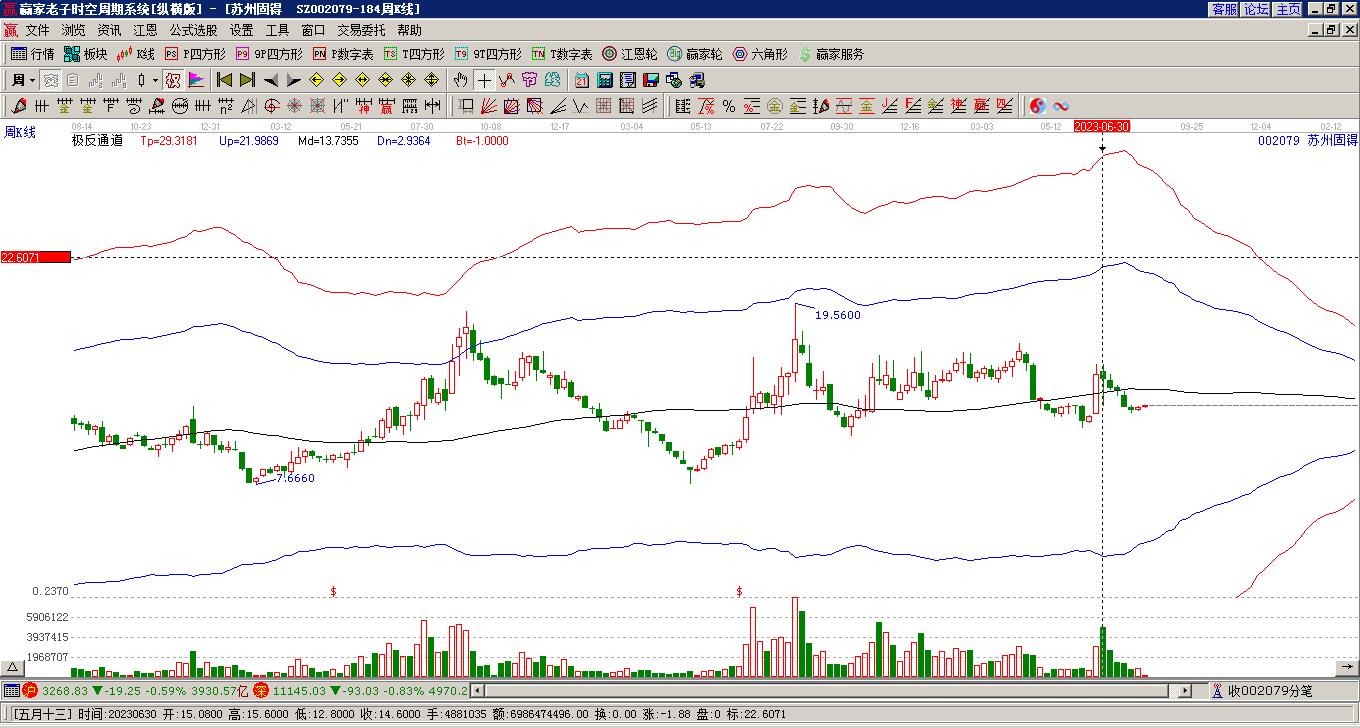The height and width of the screenshot is (728, 1360).
Task: Open the 窗口 menu
Action: point(313,31)
